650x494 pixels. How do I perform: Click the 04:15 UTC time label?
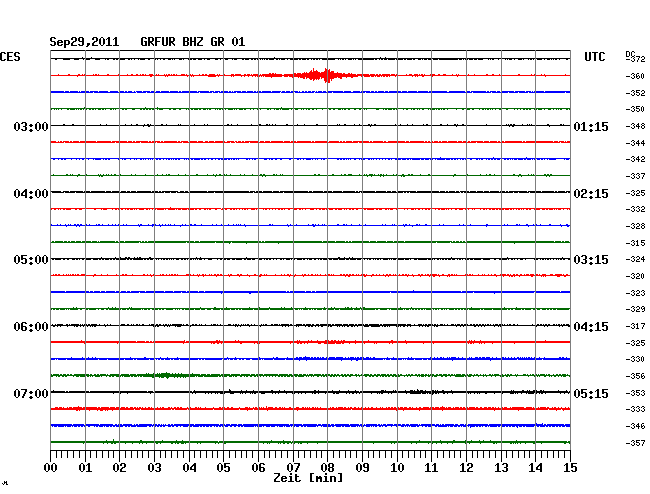[591, 327]
